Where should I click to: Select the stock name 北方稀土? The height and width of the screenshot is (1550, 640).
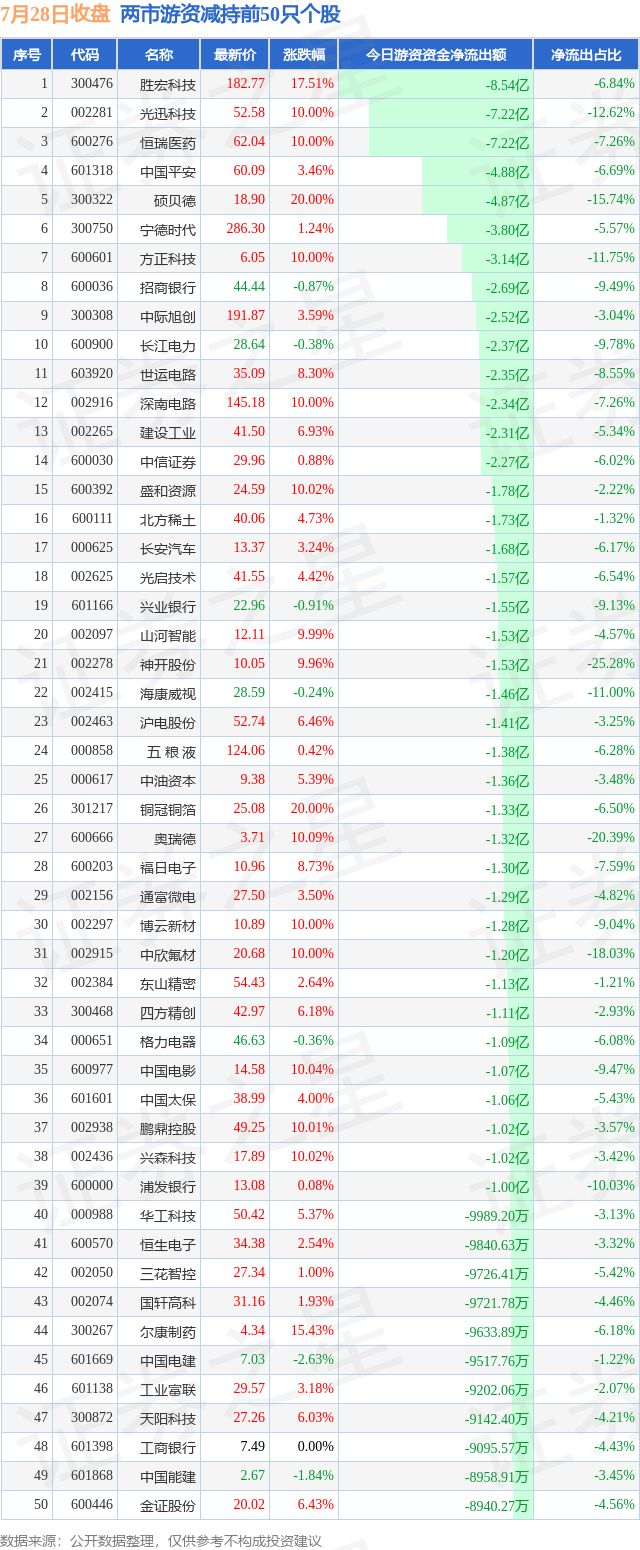pos(168,519)
